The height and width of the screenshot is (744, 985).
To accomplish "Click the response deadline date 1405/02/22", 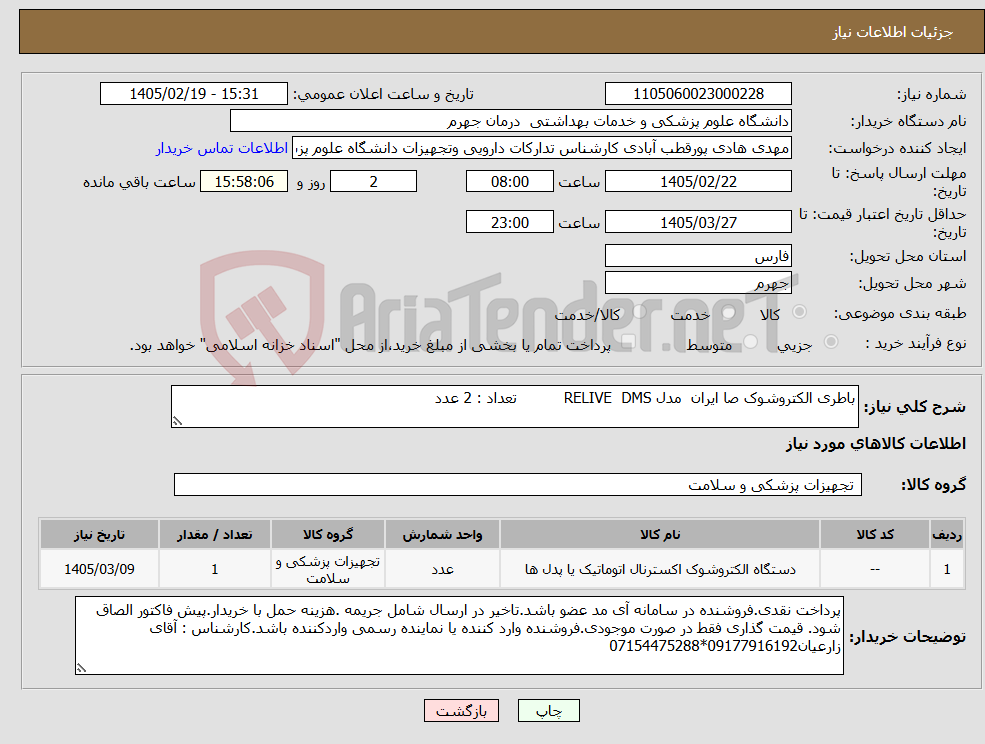I will (x=698, y=182).
